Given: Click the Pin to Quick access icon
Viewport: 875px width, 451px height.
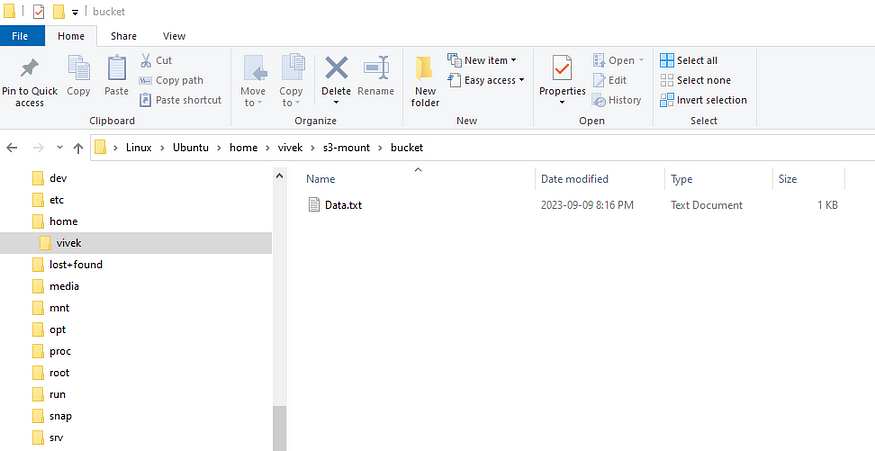Looking at the screenshot, I should [29, 69].
